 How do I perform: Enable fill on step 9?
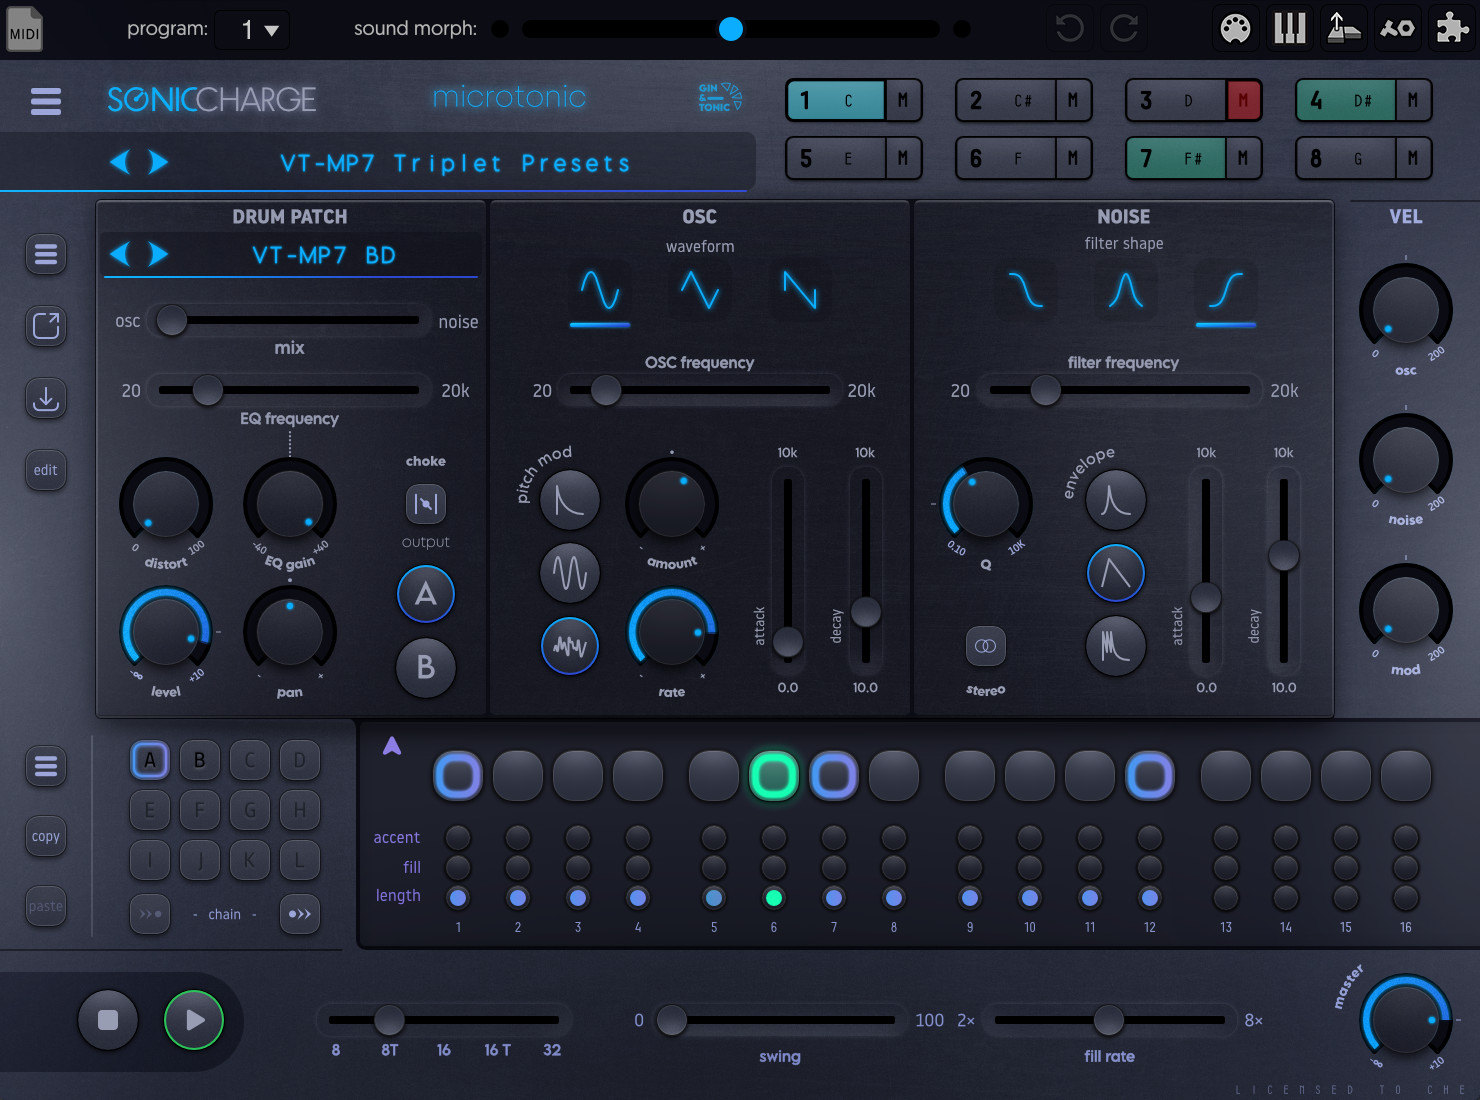tap(970, 867)
